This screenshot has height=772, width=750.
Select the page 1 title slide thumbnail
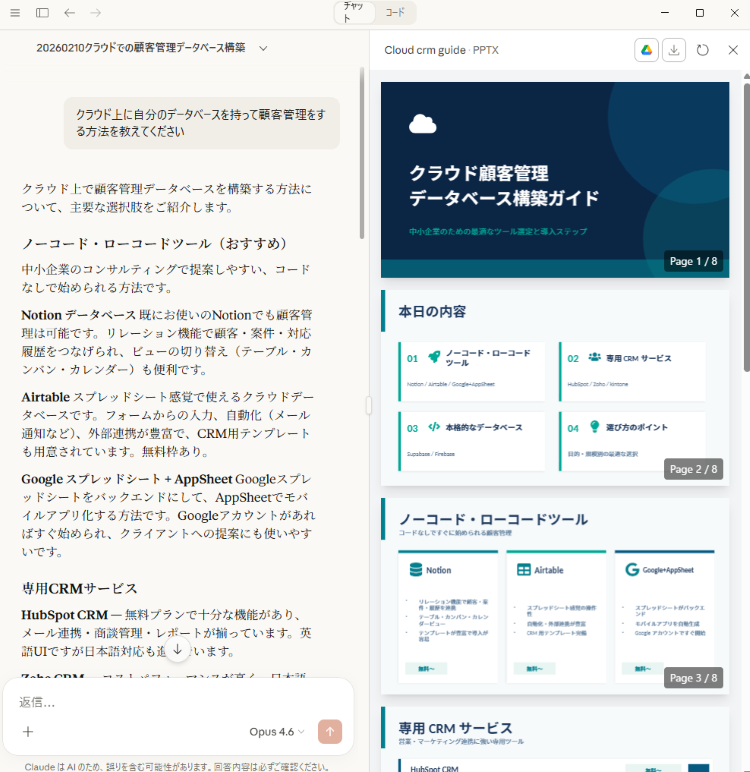point(555,179)
